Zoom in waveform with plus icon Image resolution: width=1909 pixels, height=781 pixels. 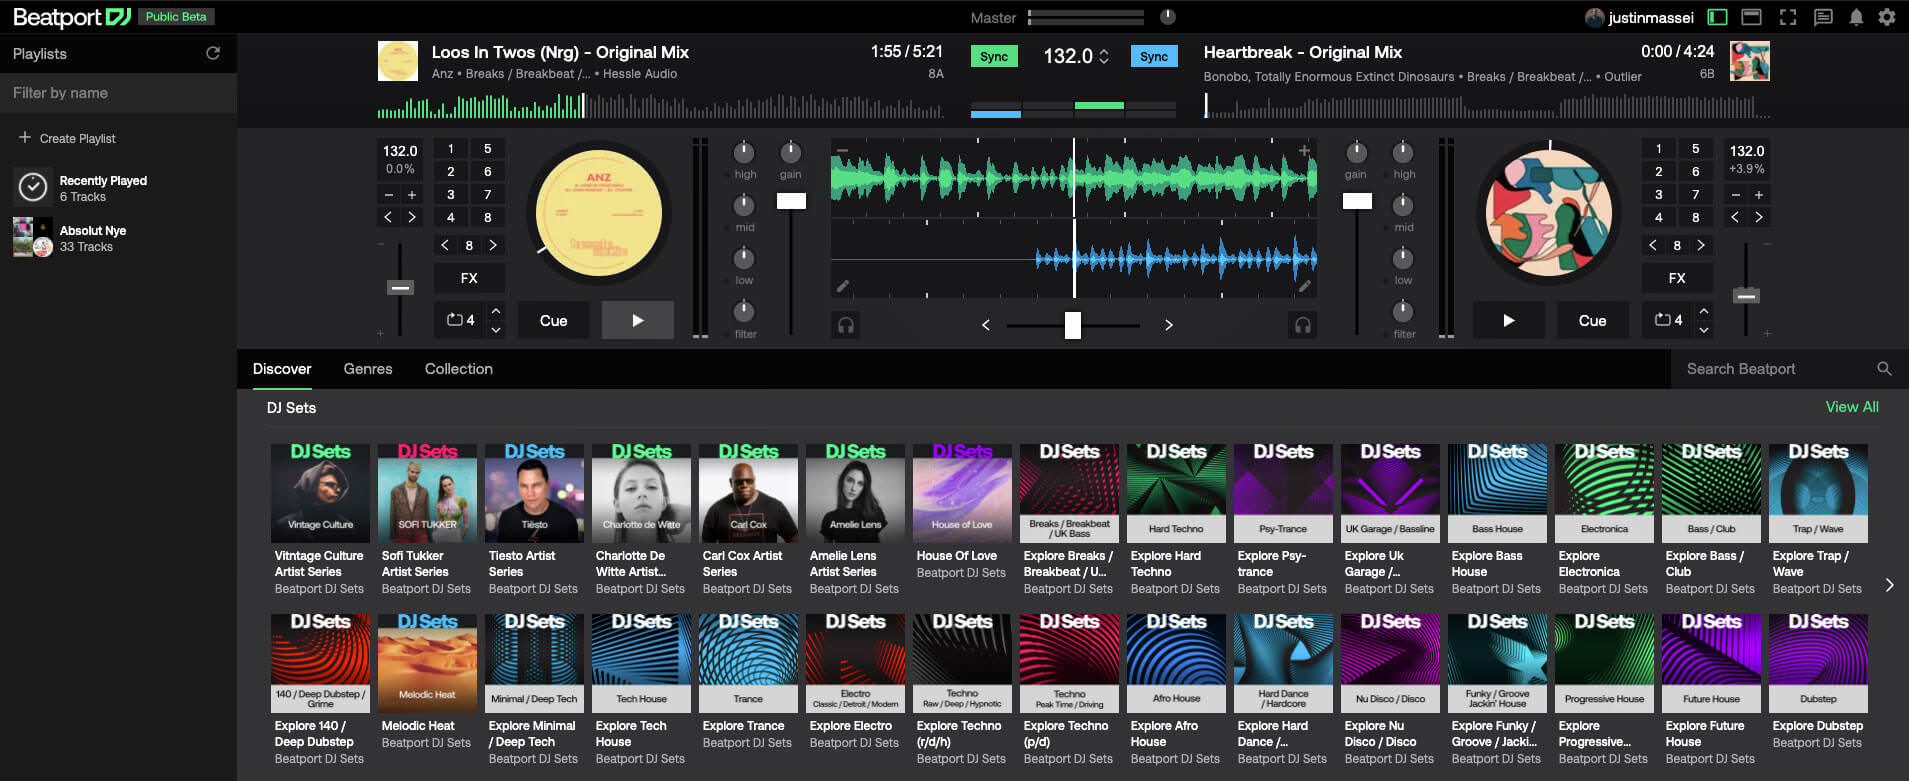point(1304,151)
